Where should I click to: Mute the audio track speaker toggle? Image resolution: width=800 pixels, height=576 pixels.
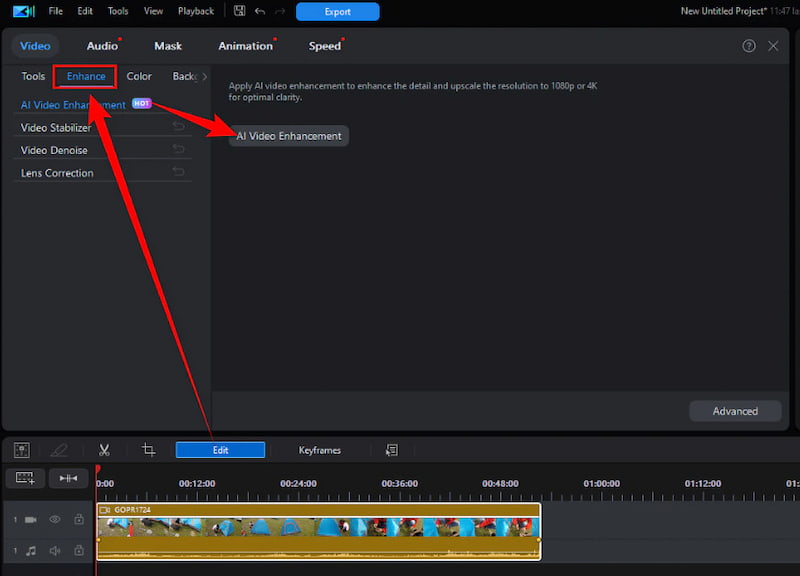[54, 550]
